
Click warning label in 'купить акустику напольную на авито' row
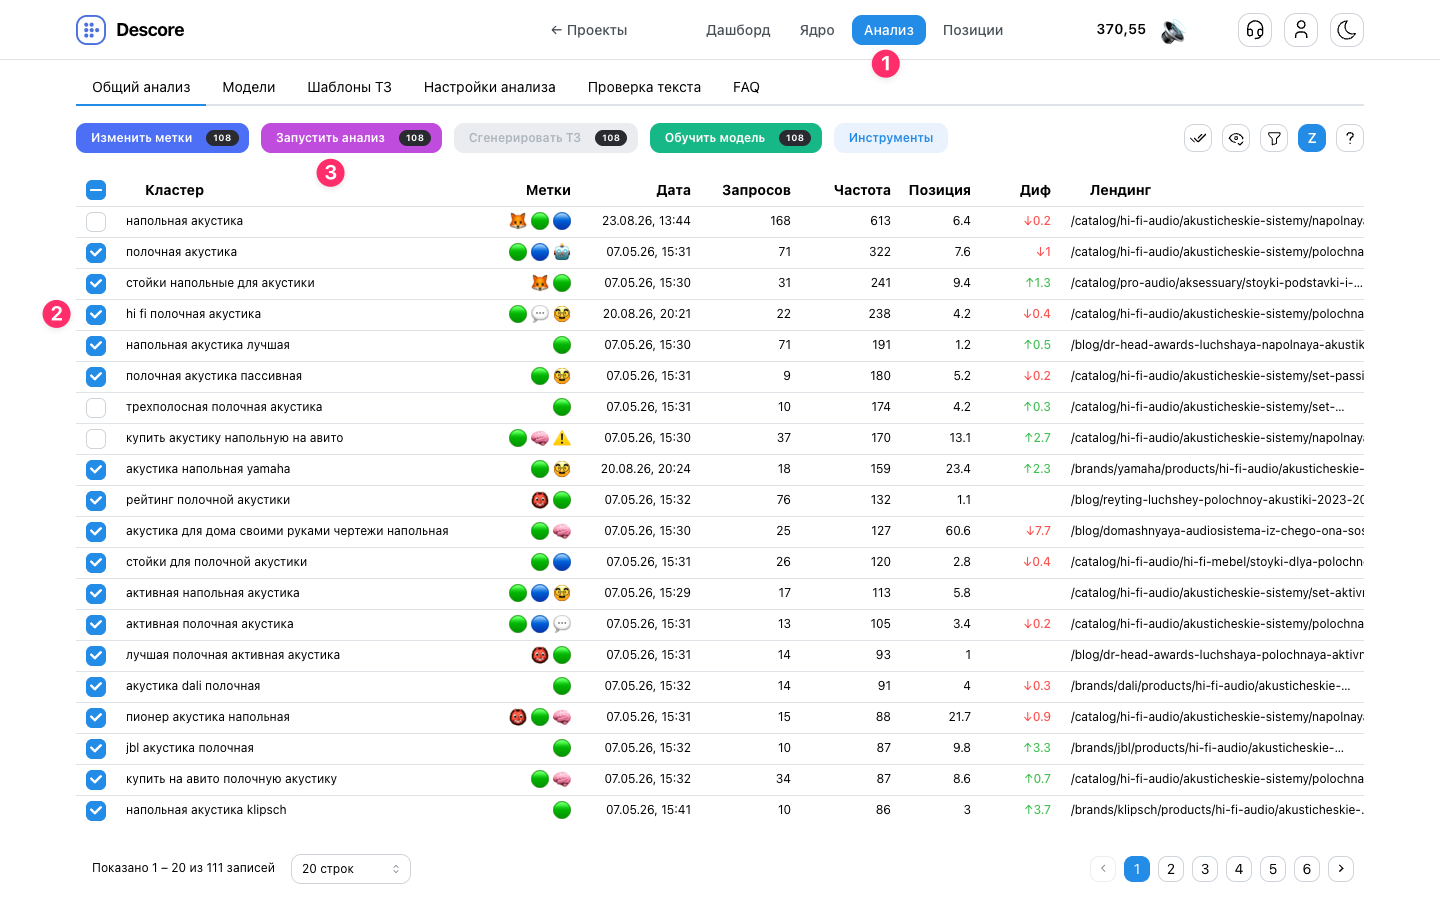click(x=562, y=438)
